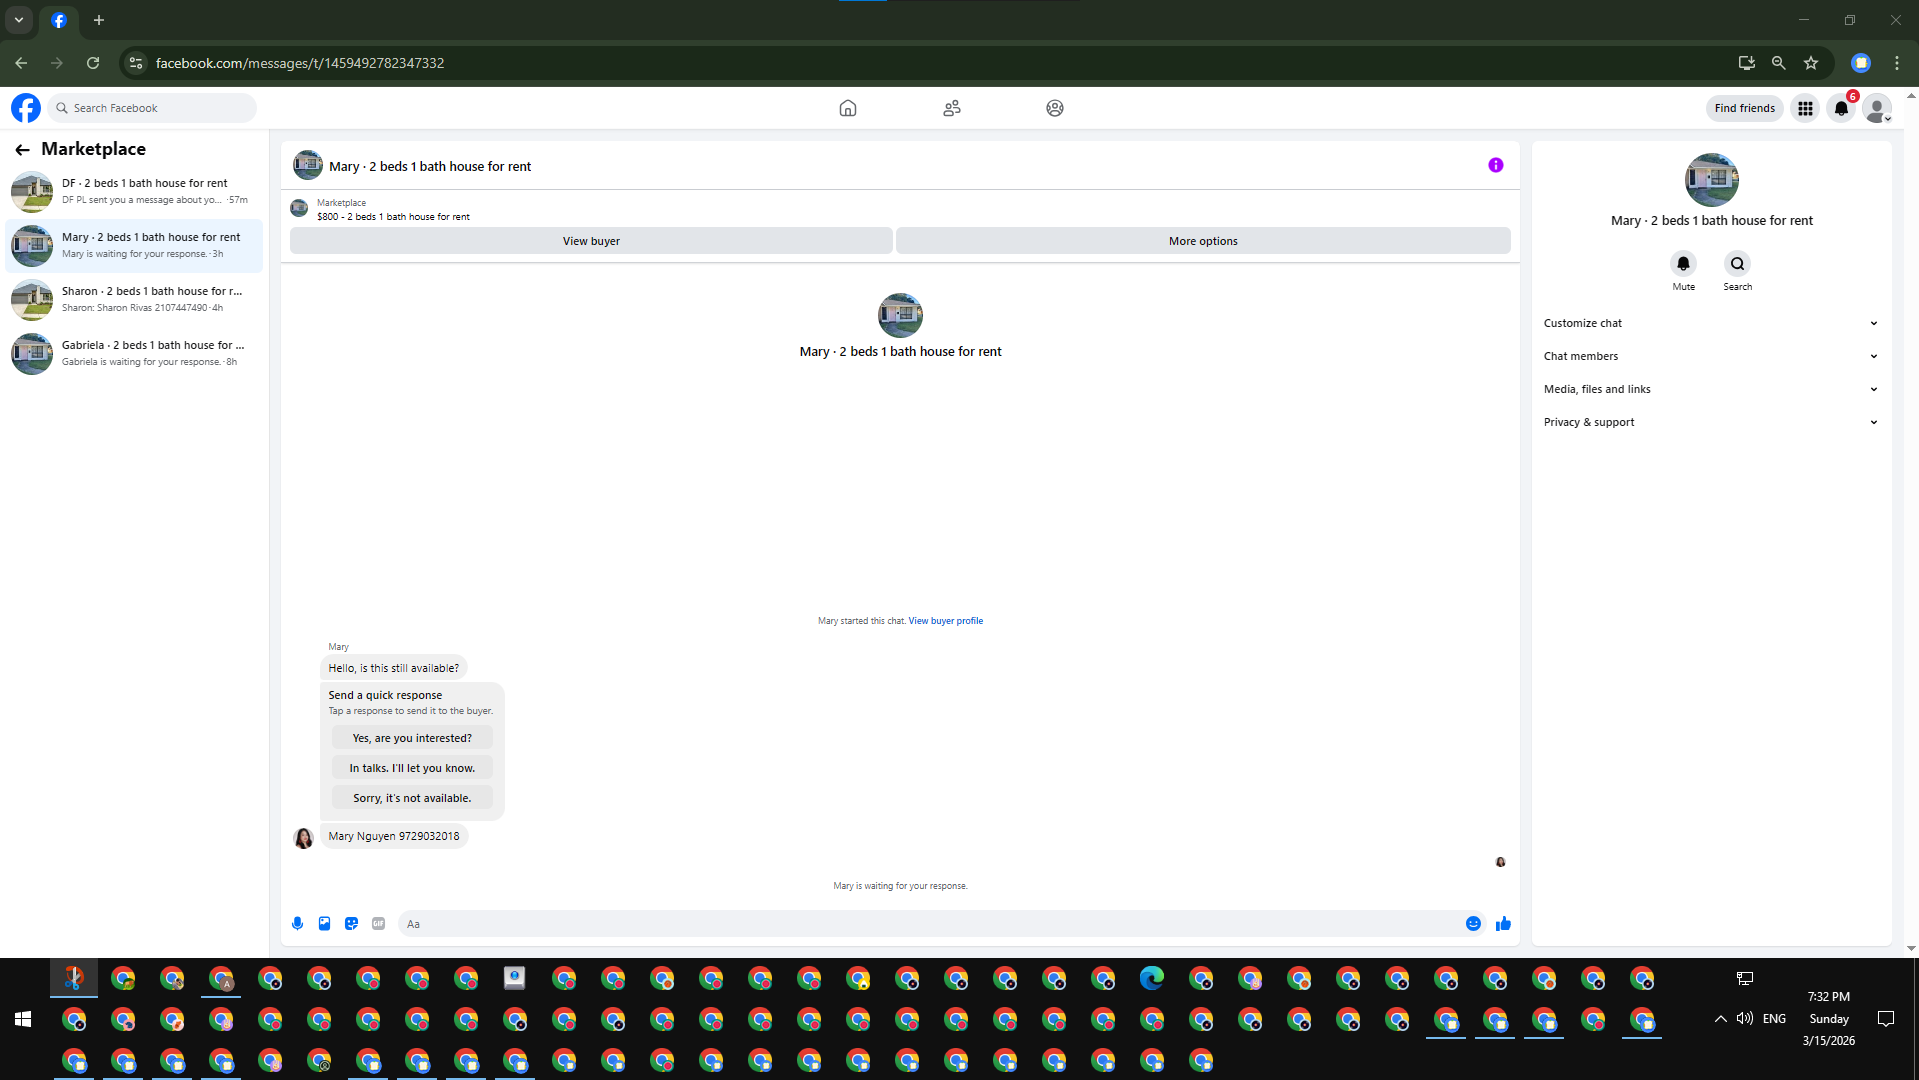Image resolution: width=1919 pixels, height=1080 pixels.
Task: Open the Facebook menu grid icon
Action: point(1805,108)
